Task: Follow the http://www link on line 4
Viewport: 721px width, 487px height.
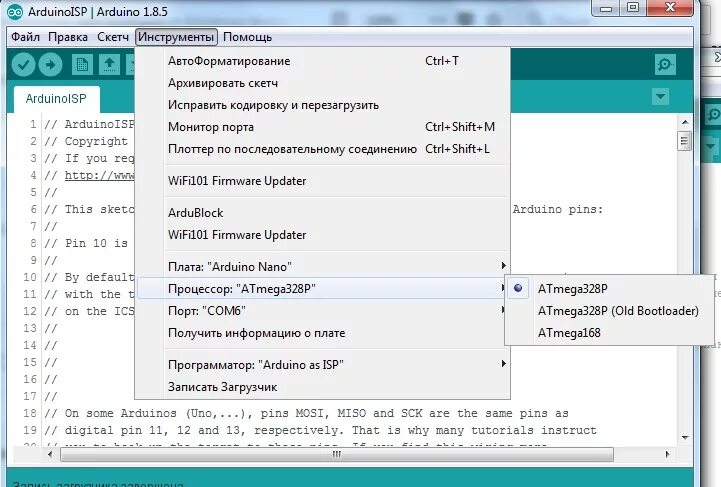Action: [100, 175]
